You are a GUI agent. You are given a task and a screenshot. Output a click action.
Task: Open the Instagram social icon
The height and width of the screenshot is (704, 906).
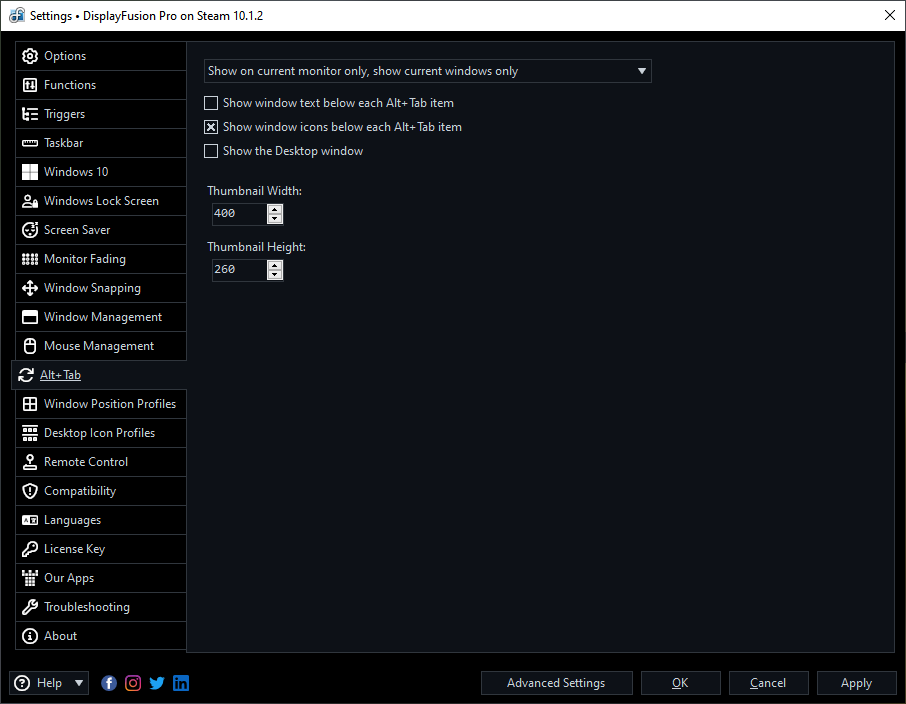133,683
